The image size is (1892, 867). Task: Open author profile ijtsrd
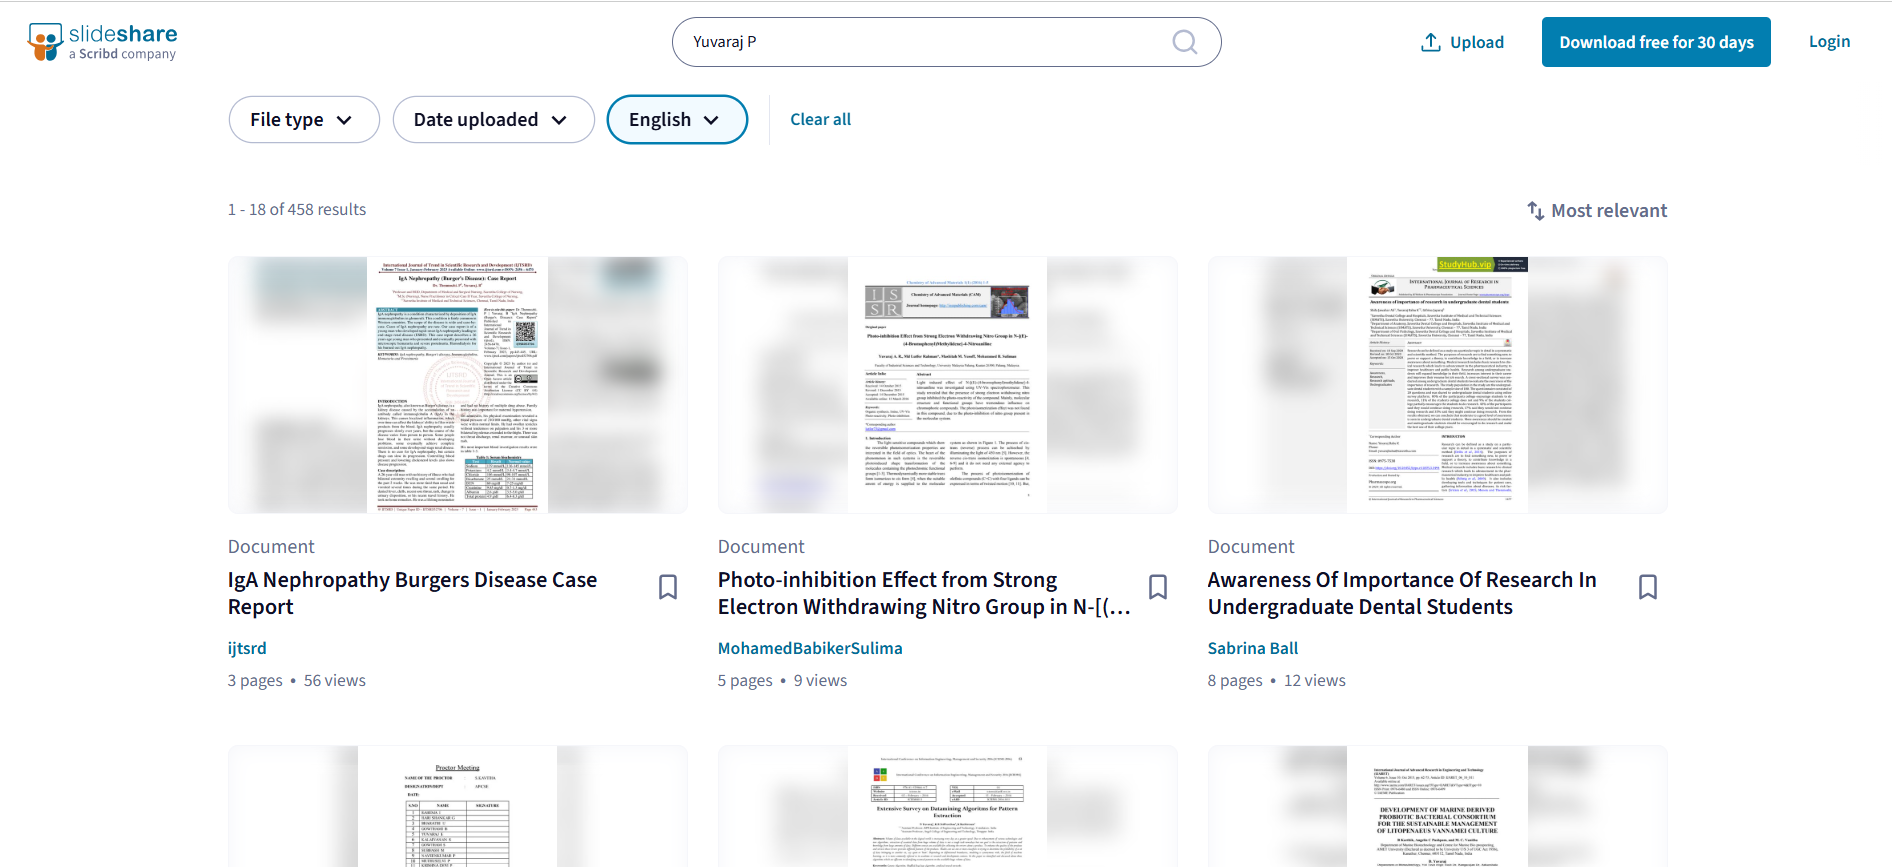click(x=247, y=648)
